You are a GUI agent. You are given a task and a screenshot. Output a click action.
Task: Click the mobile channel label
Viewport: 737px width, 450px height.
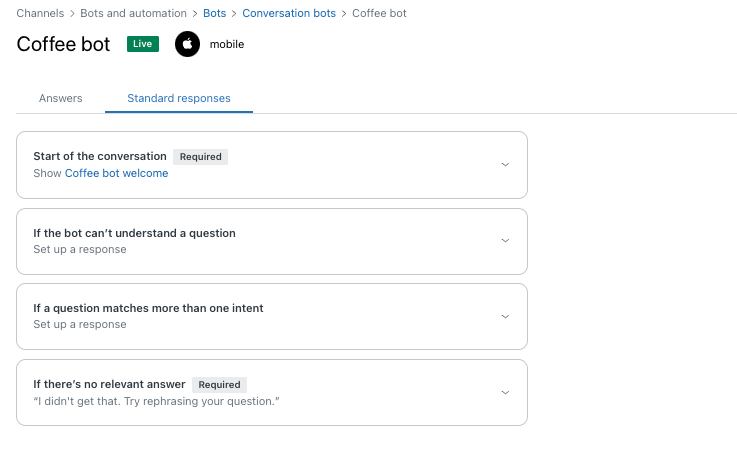tap(227, 44)
